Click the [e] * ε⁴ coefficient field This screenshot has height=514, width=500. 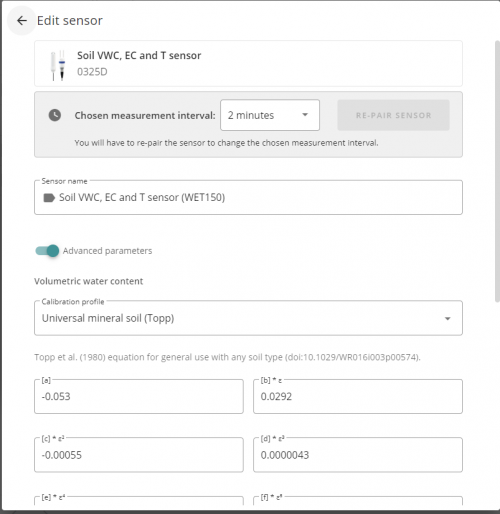click(x=139, y=501)
